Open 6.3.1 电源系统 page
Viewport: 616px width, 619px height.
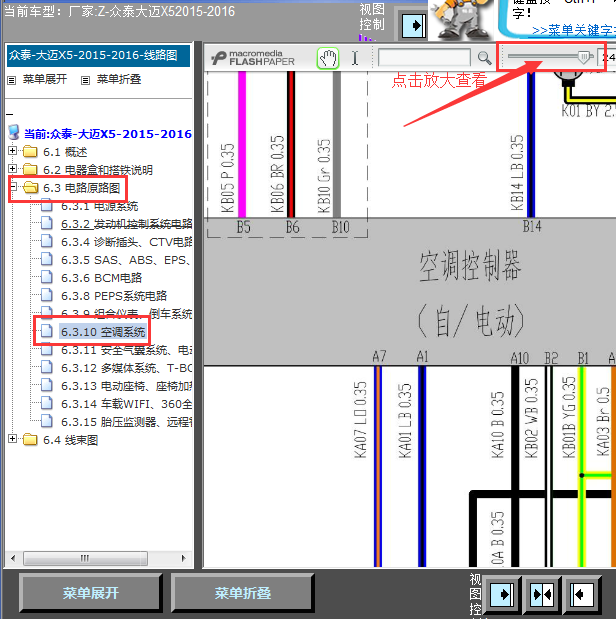click(x=100, y=206)
